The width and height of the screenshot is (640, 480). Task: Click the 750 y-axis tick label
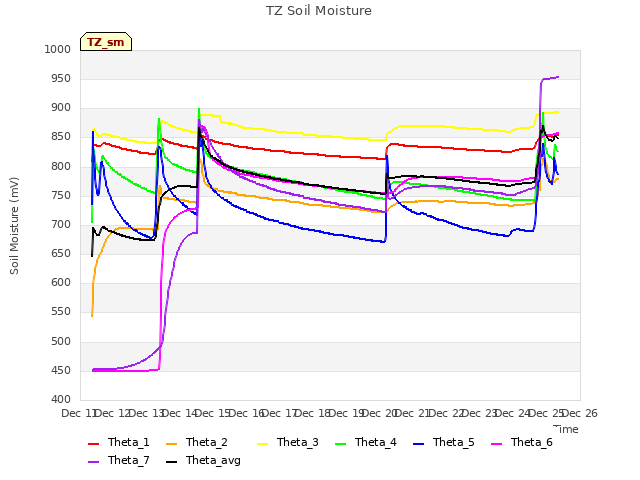click(61, 195)
